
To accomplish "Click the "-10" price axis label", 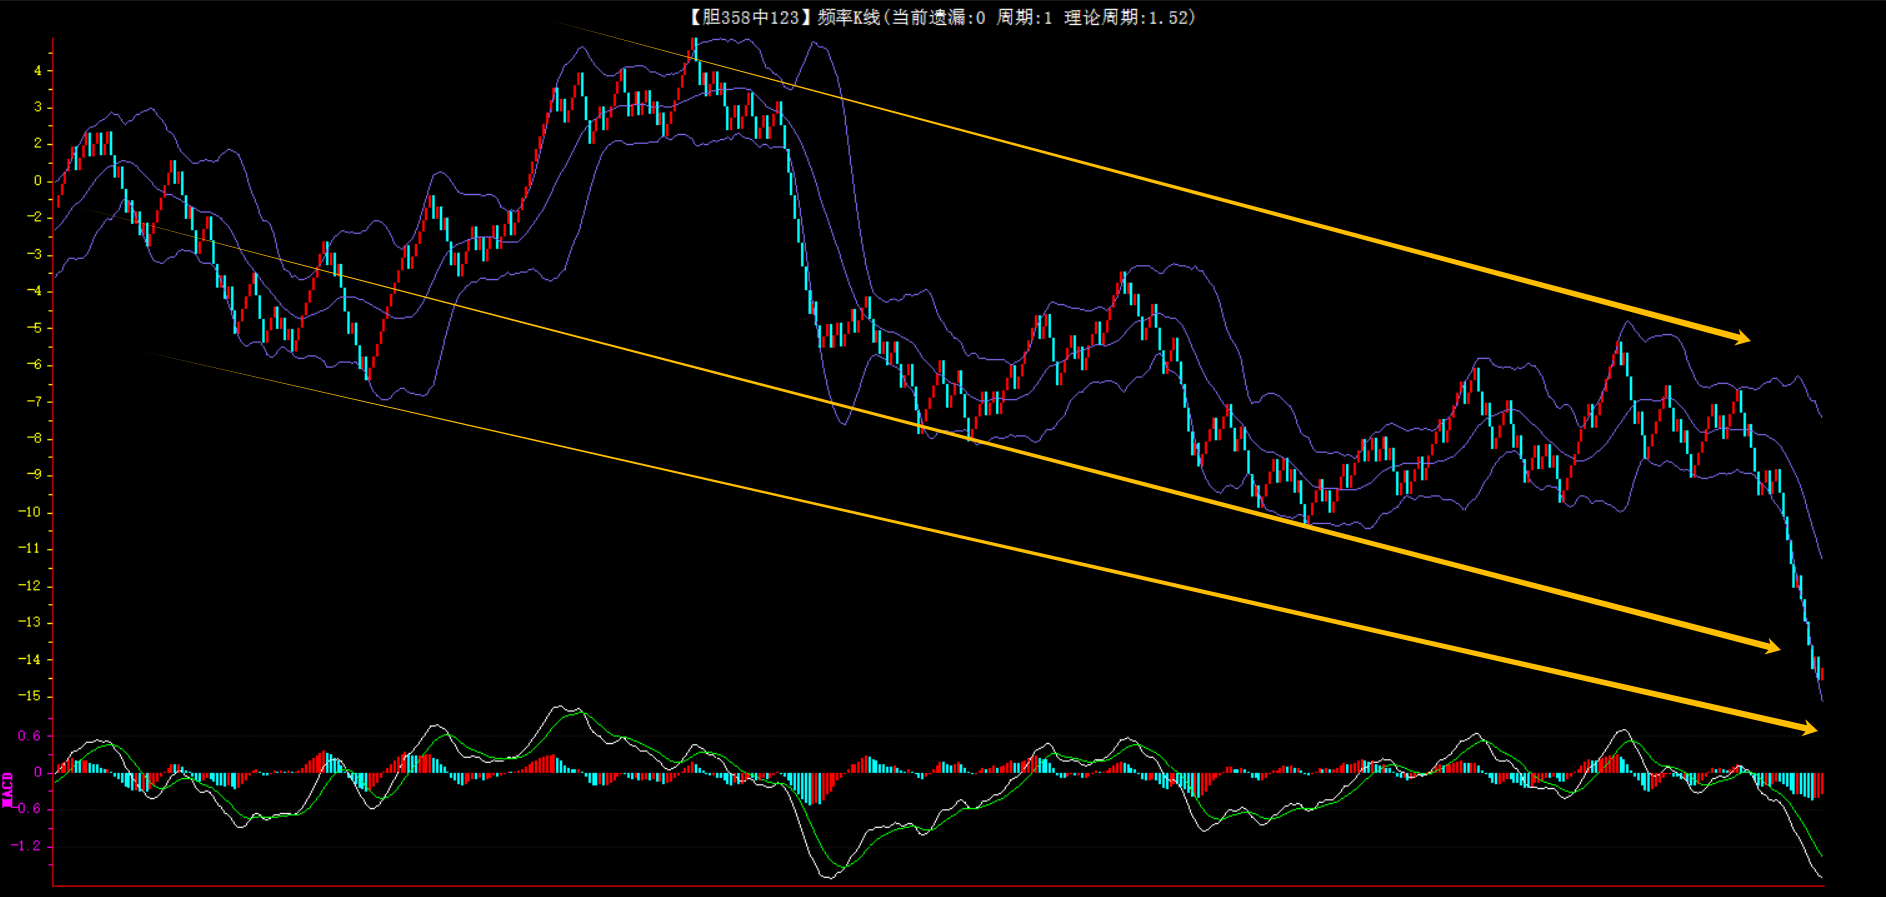I will tap(30, 512).
